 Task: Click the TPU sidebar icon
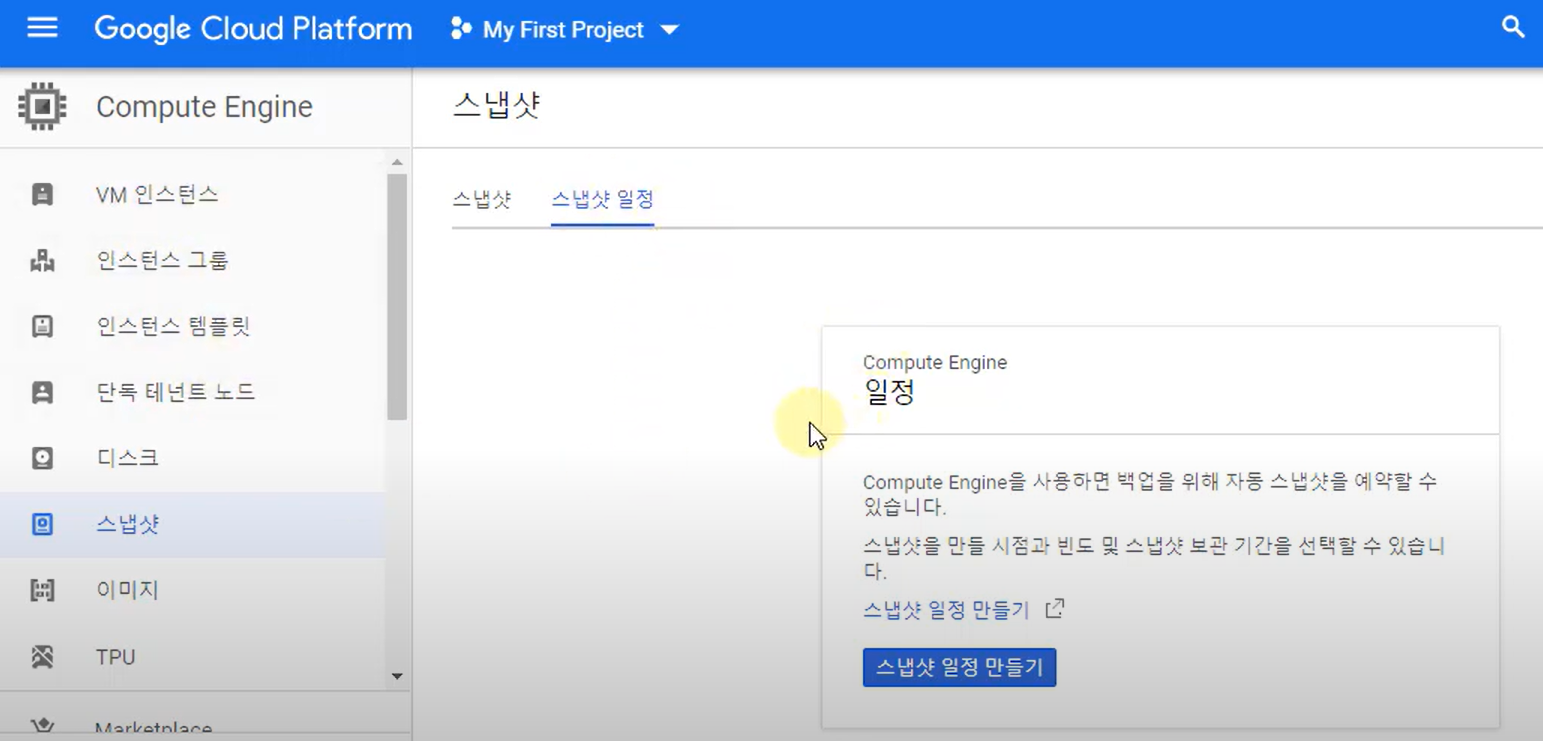(42, 657)
